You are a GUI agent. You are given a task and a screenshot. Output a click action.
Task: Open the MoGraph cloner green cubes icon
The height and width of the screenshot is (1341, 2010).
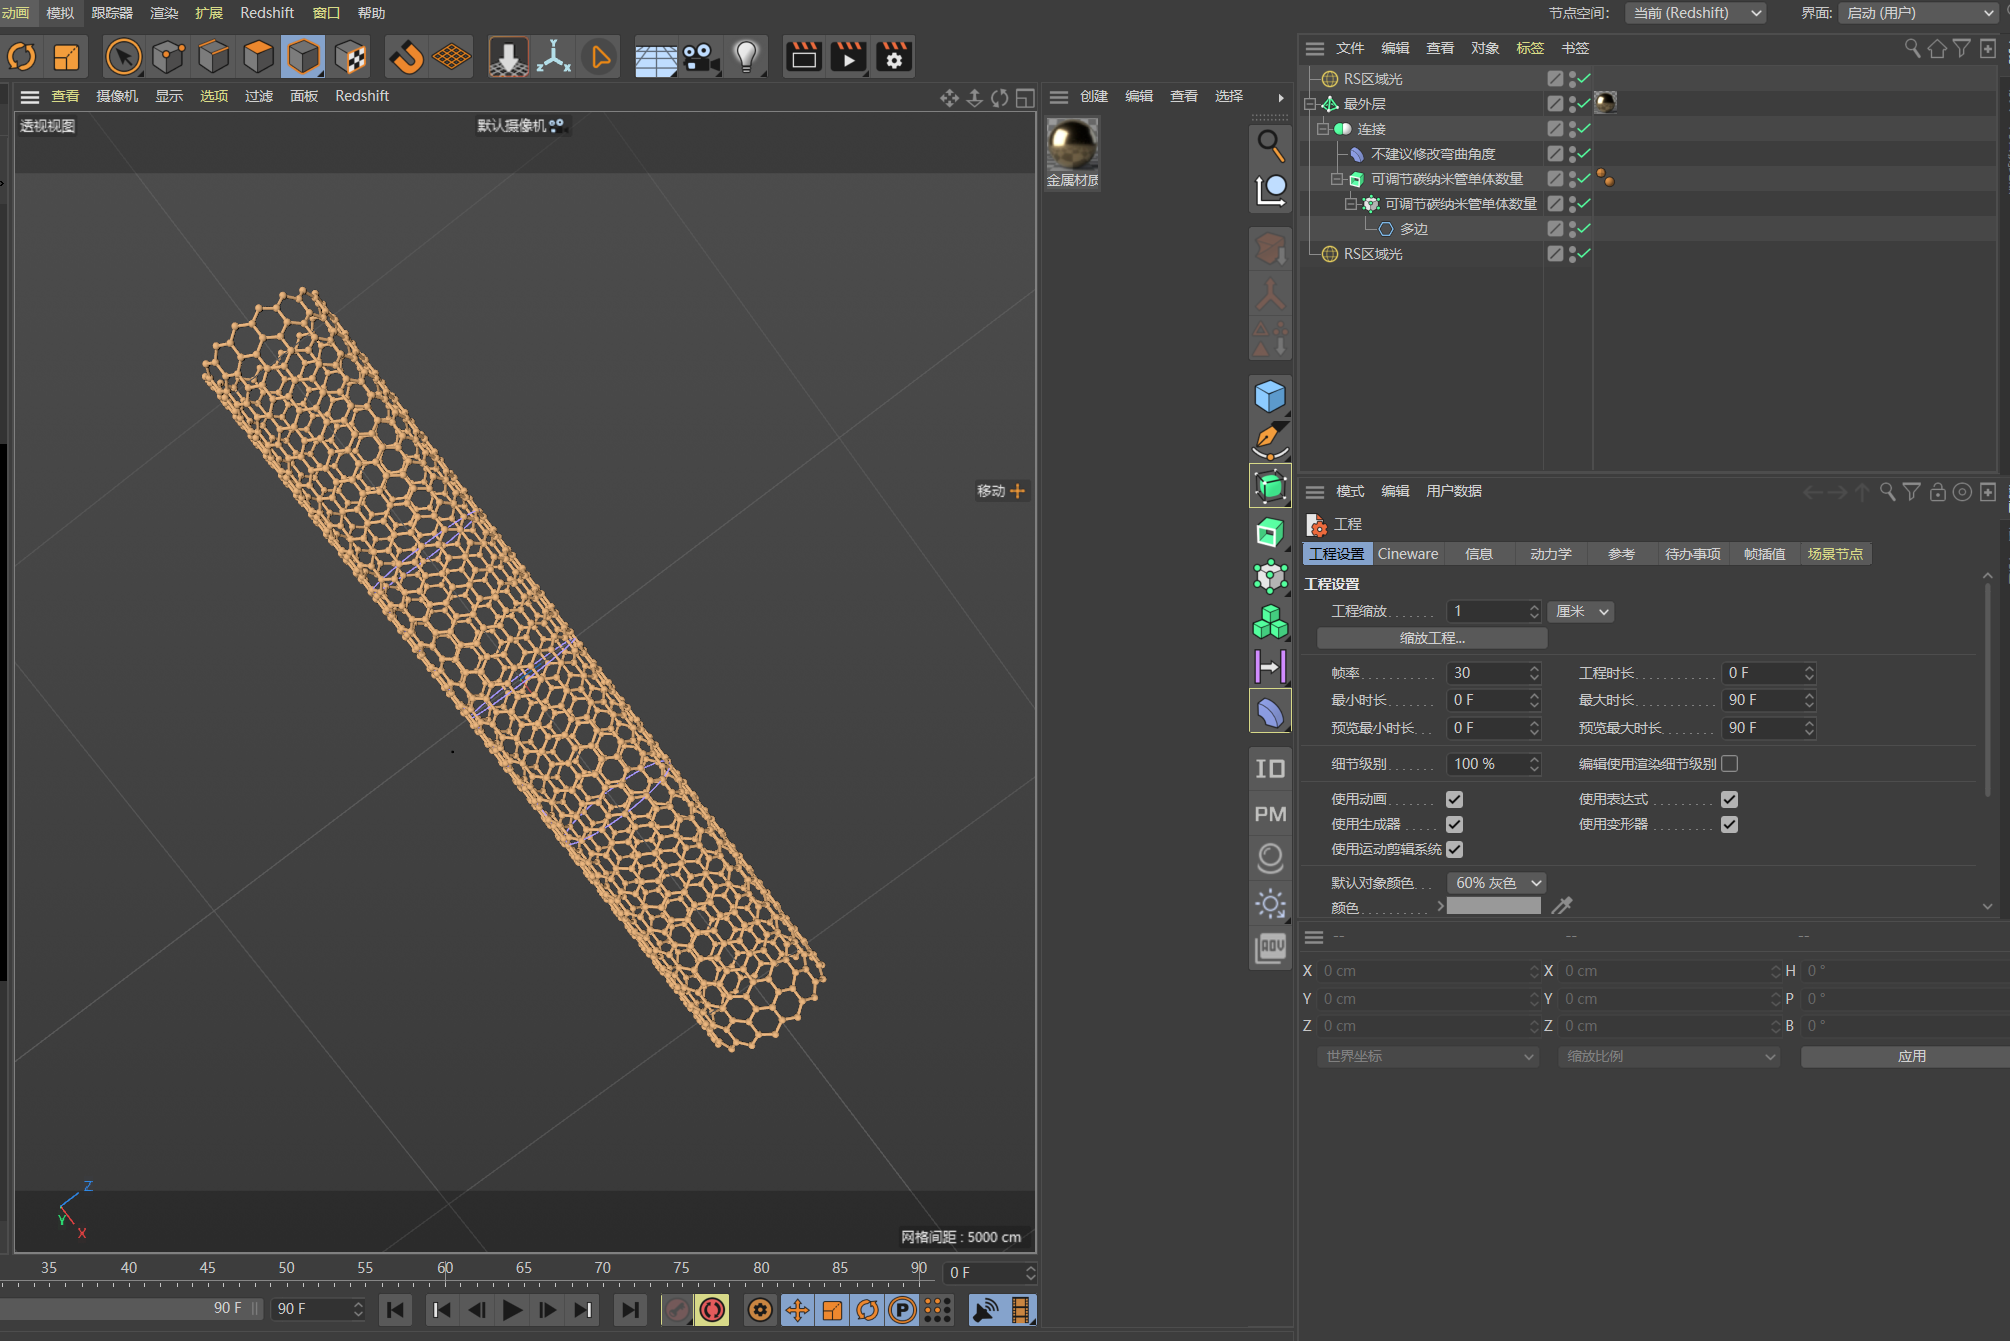coord(1270,622)
